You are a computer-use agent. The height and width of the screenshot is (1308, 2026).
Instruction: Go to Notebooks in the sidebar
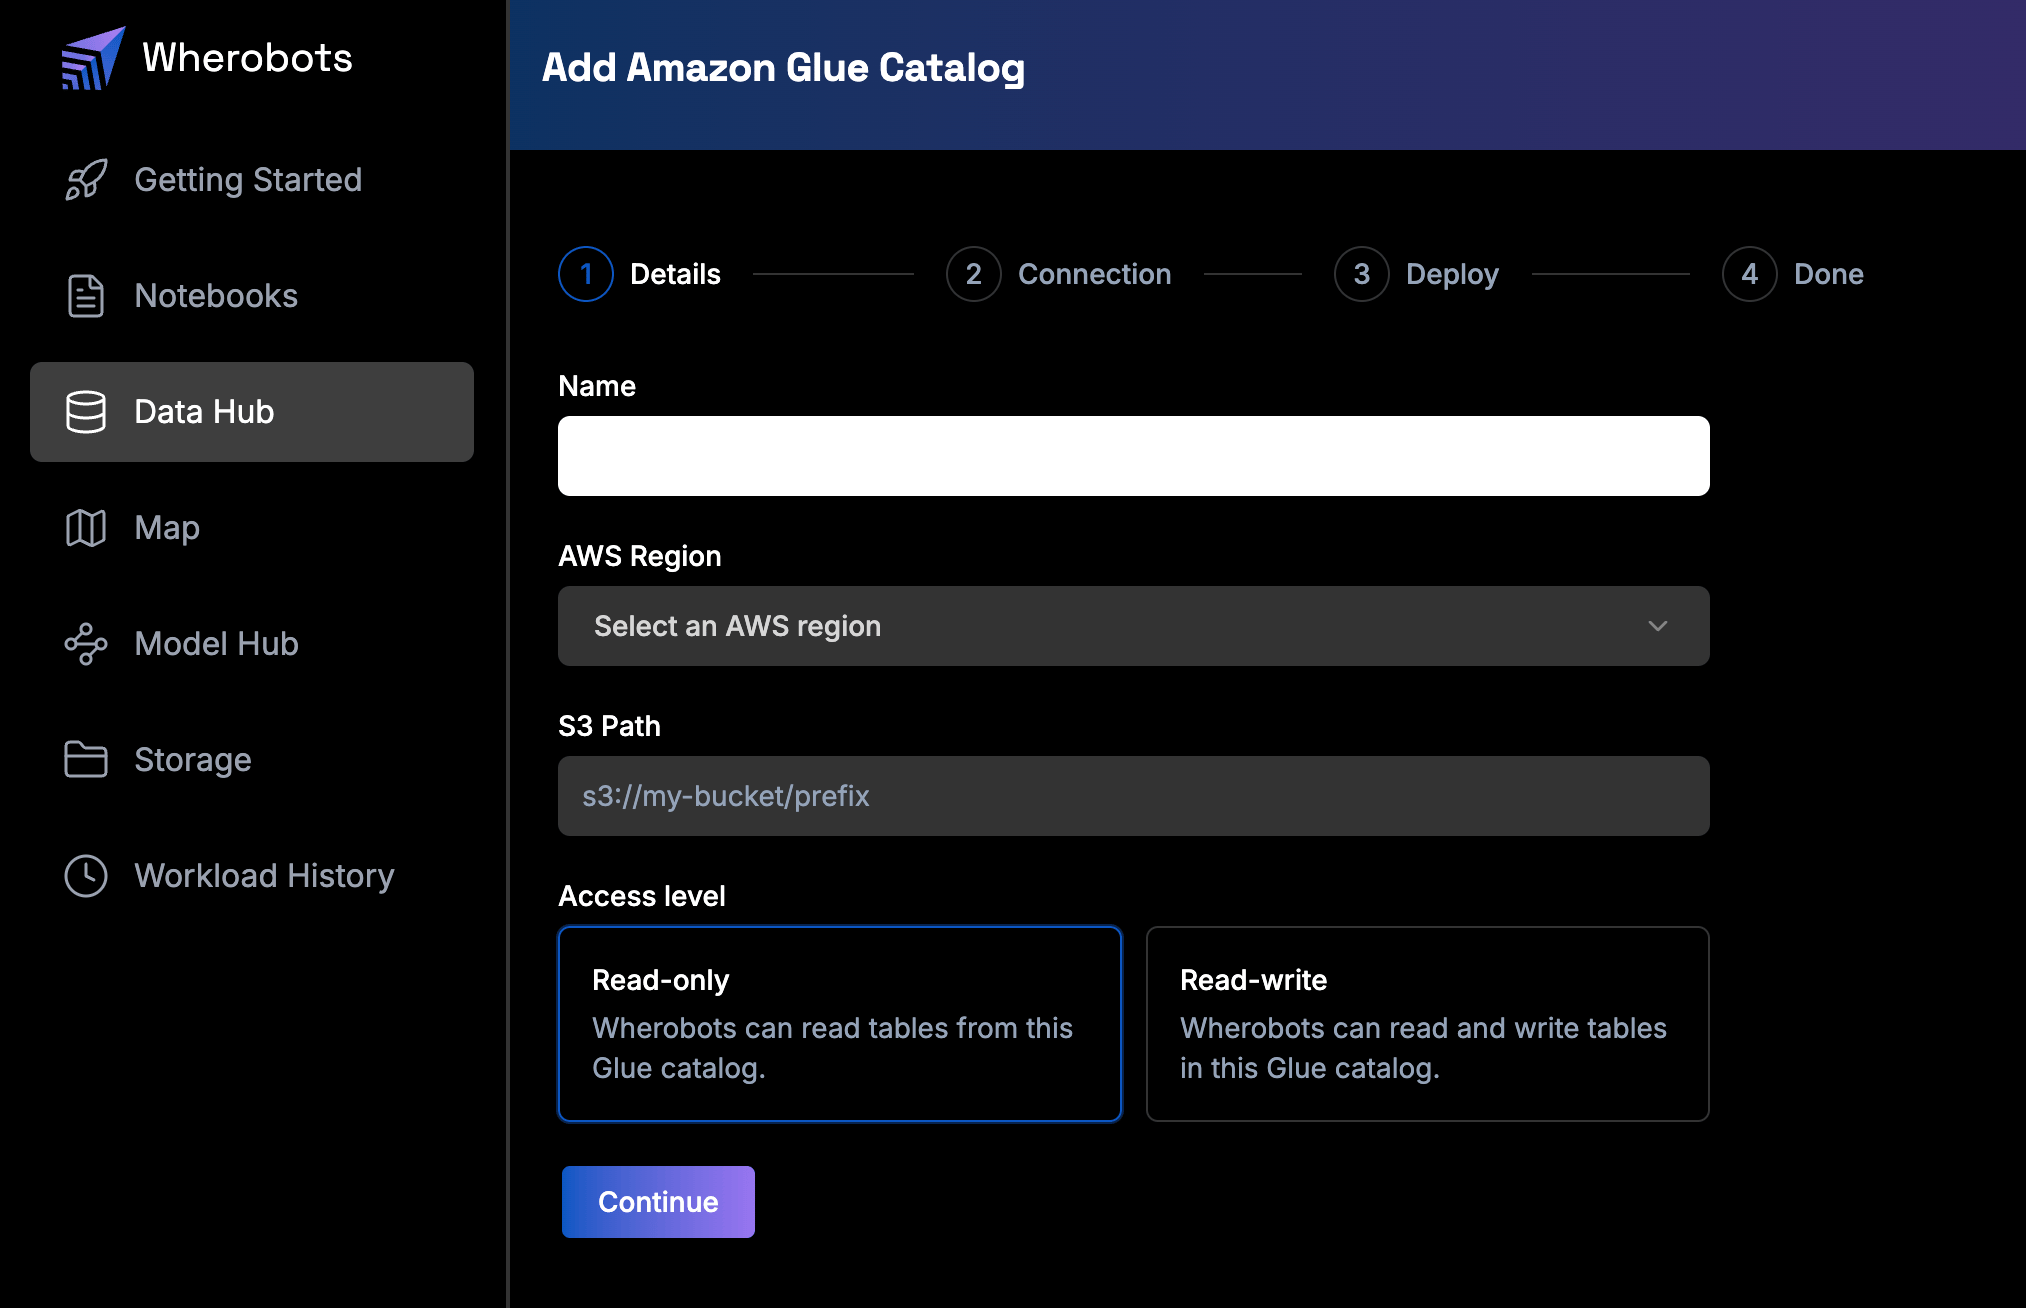click(252, 296)
